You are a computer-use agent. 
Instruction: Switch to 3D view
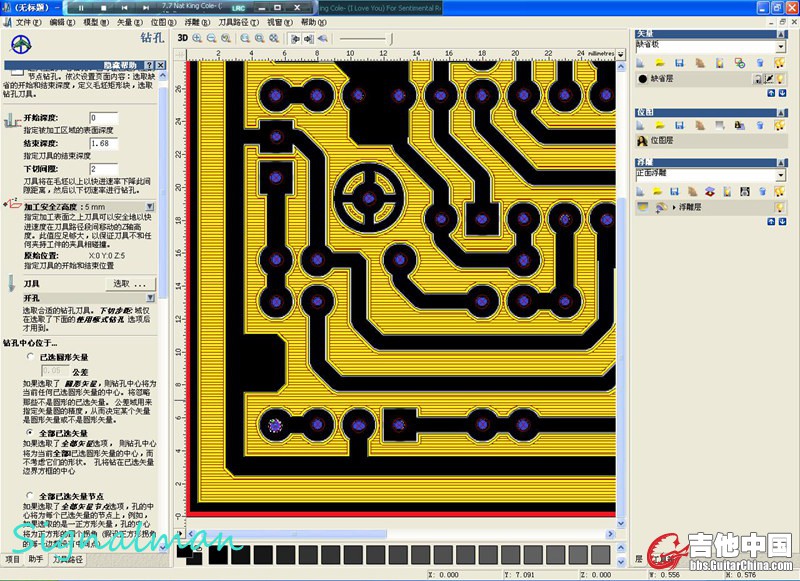(182, 38)
